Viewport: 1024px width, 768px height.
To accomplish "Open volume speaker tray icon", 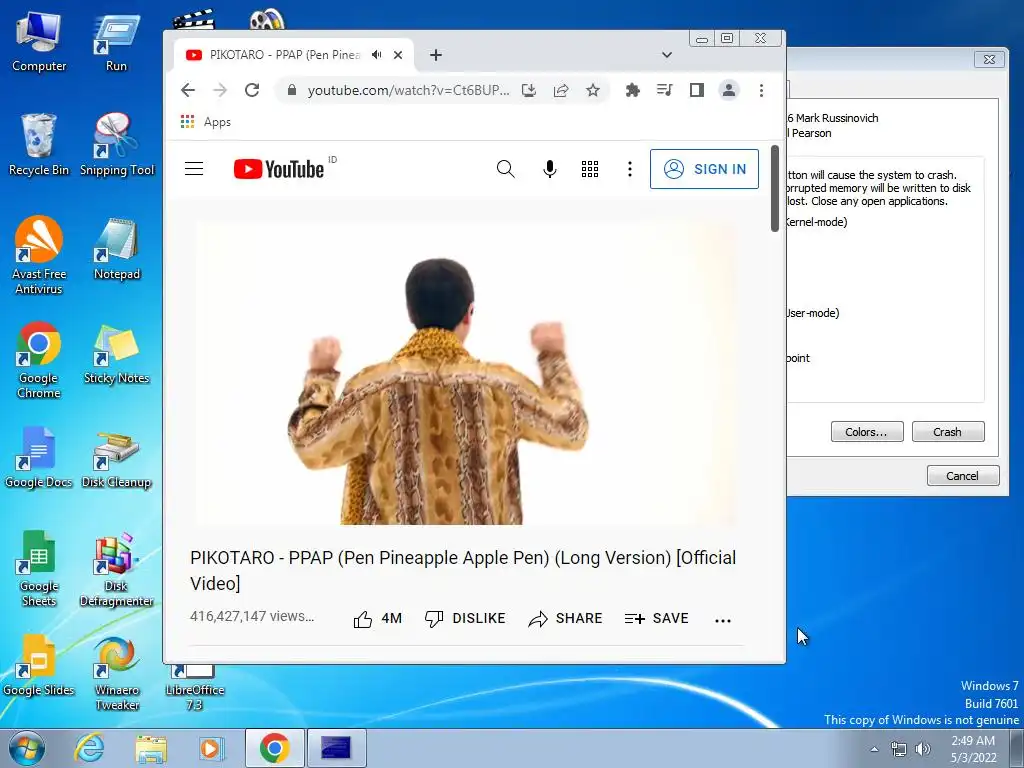I will (x=923, y=749).
